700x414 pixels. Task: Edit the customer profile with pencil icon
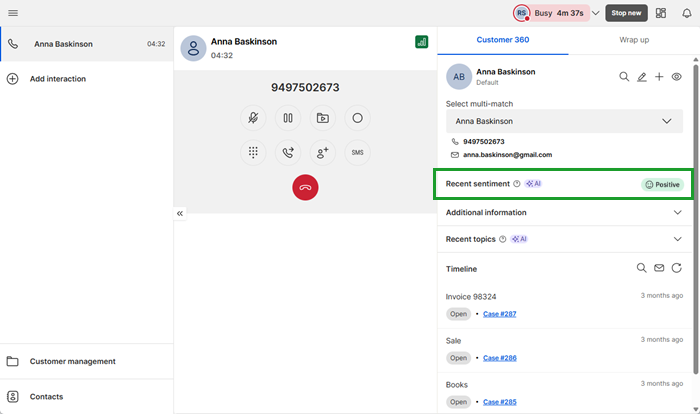[x=642, y=77]
